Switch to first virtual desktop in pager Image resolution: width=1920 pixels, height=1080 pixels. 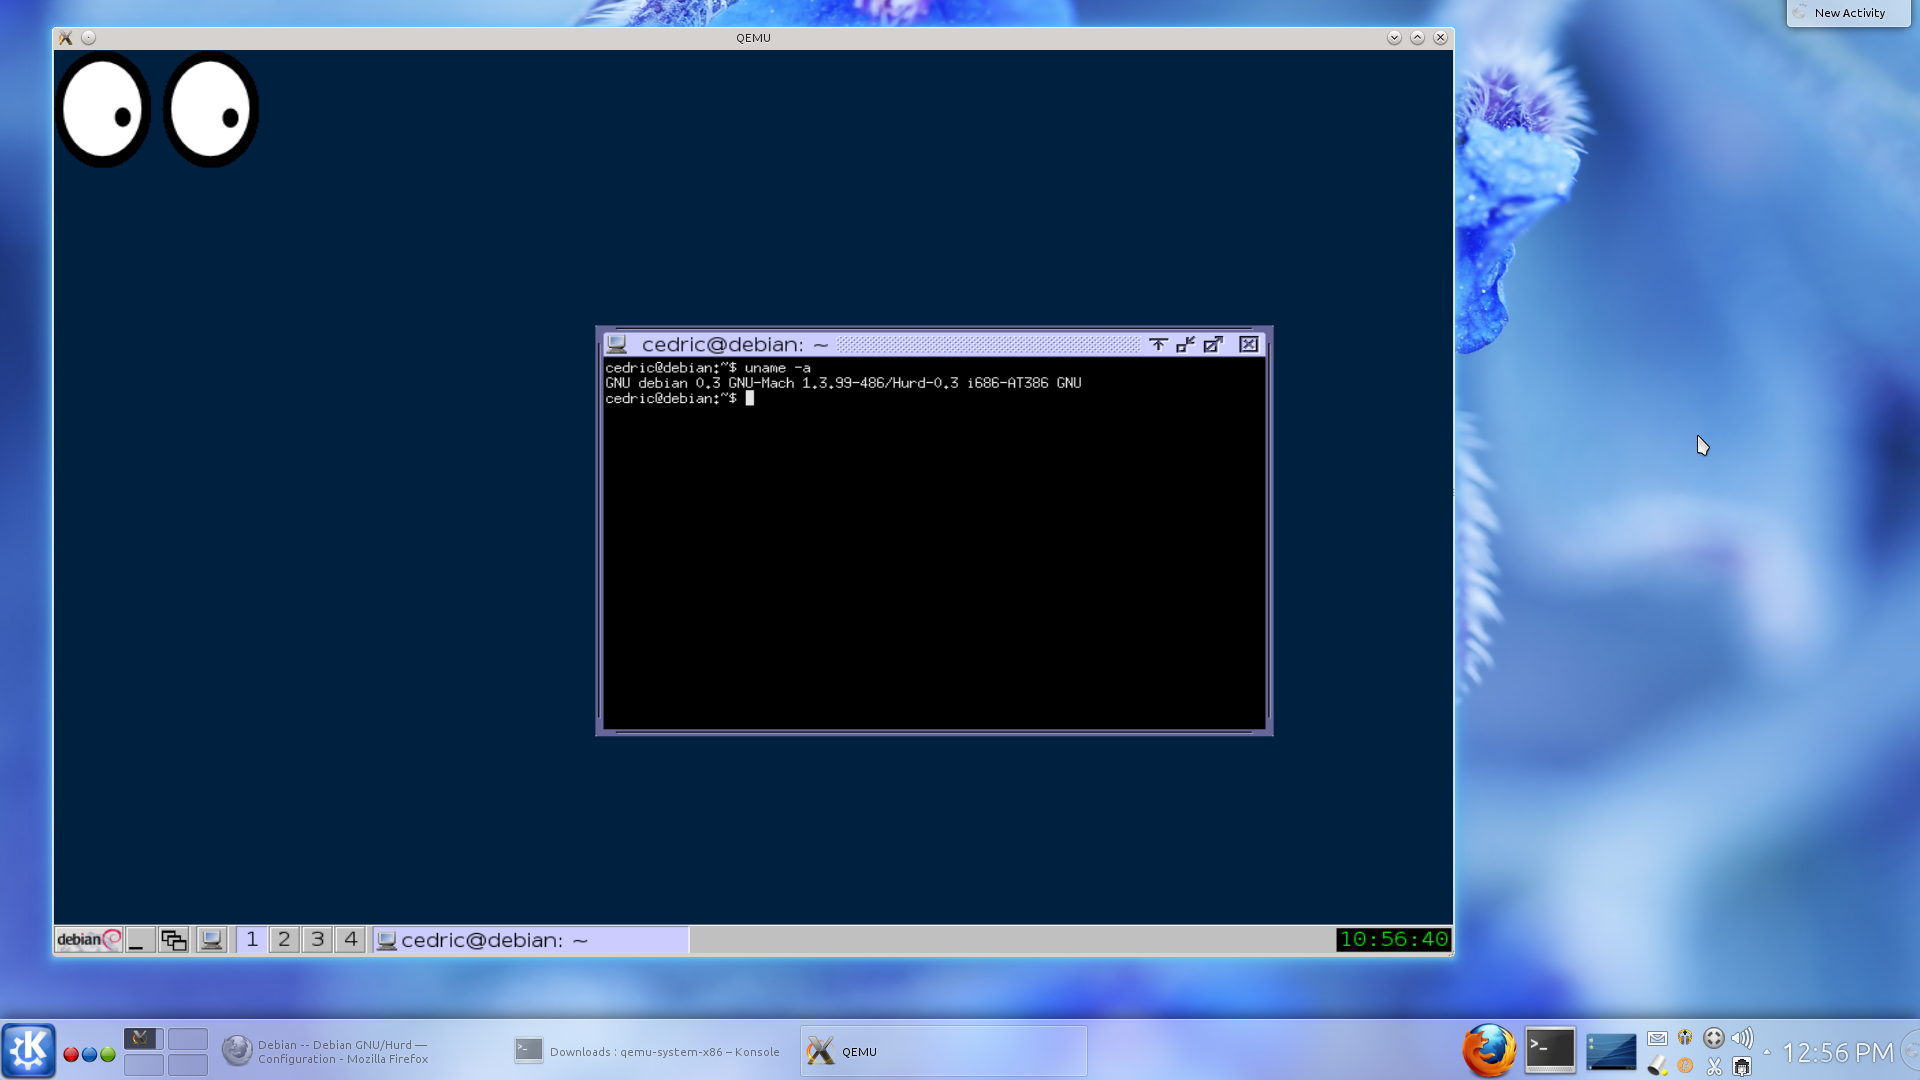pyautogui.click(x=144, y=1039)
